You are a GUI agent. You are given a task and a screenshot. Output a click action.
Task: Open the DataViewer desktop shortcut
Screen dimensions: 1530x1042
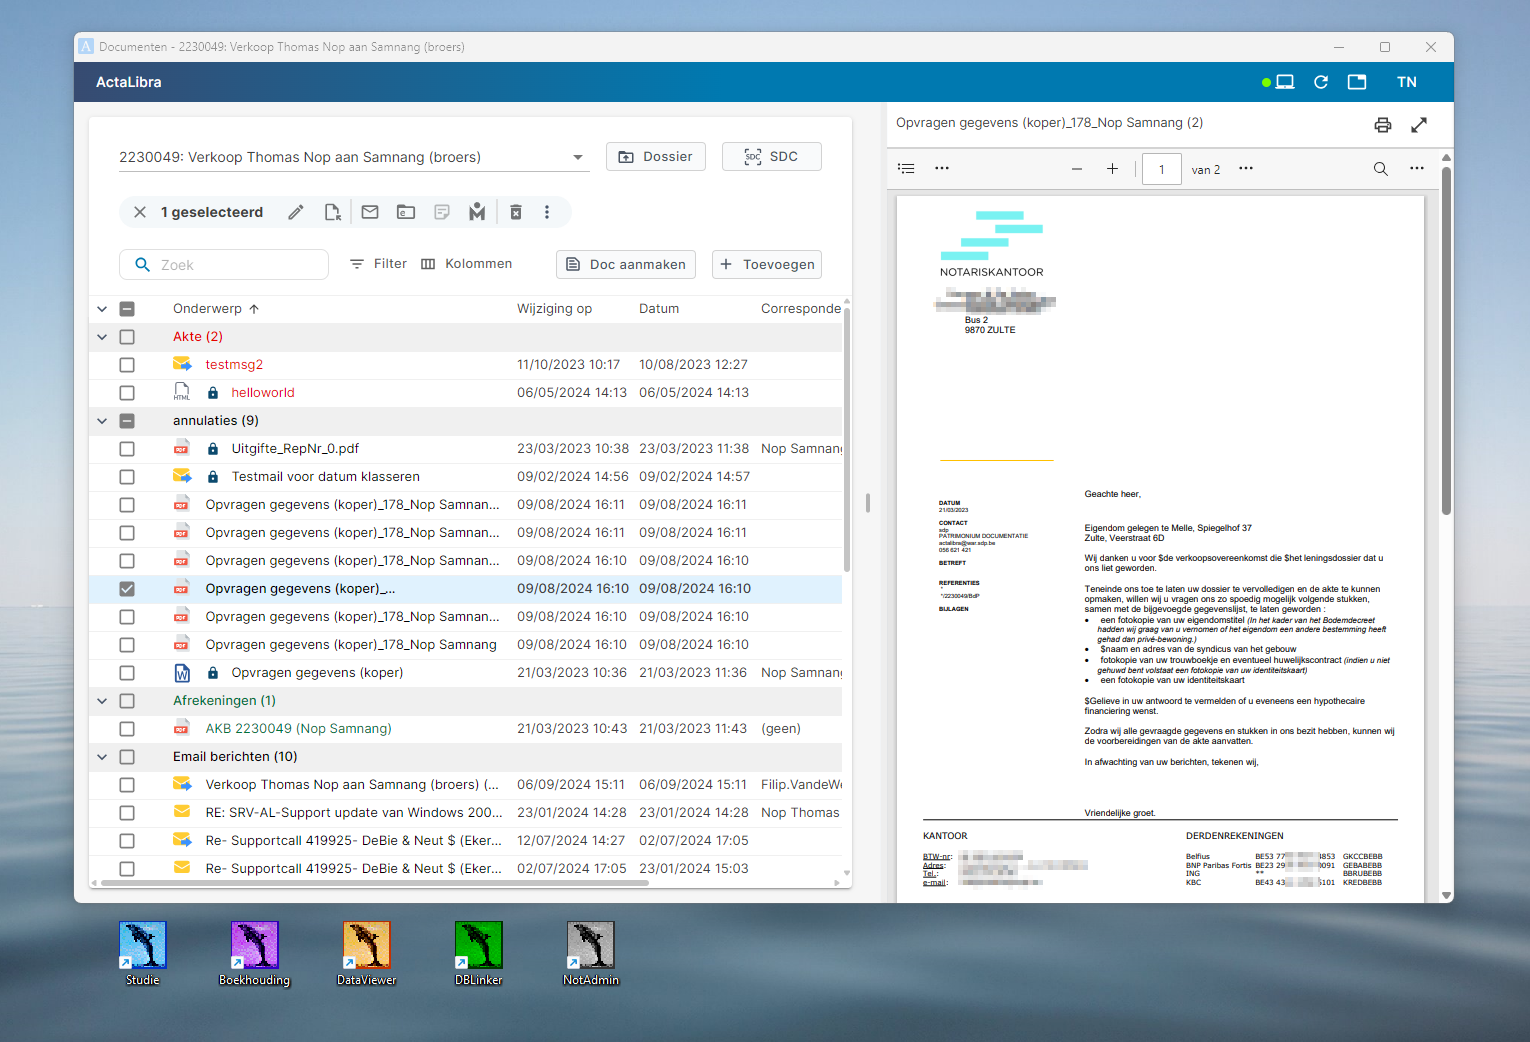367,954
